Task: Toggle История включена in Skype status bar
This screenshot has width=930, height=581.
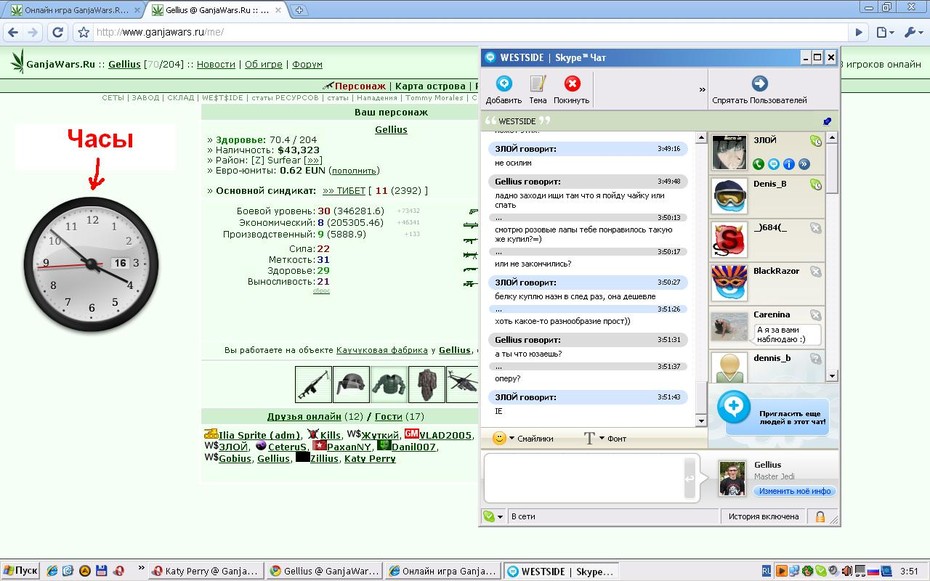Action: coord(763,516)
